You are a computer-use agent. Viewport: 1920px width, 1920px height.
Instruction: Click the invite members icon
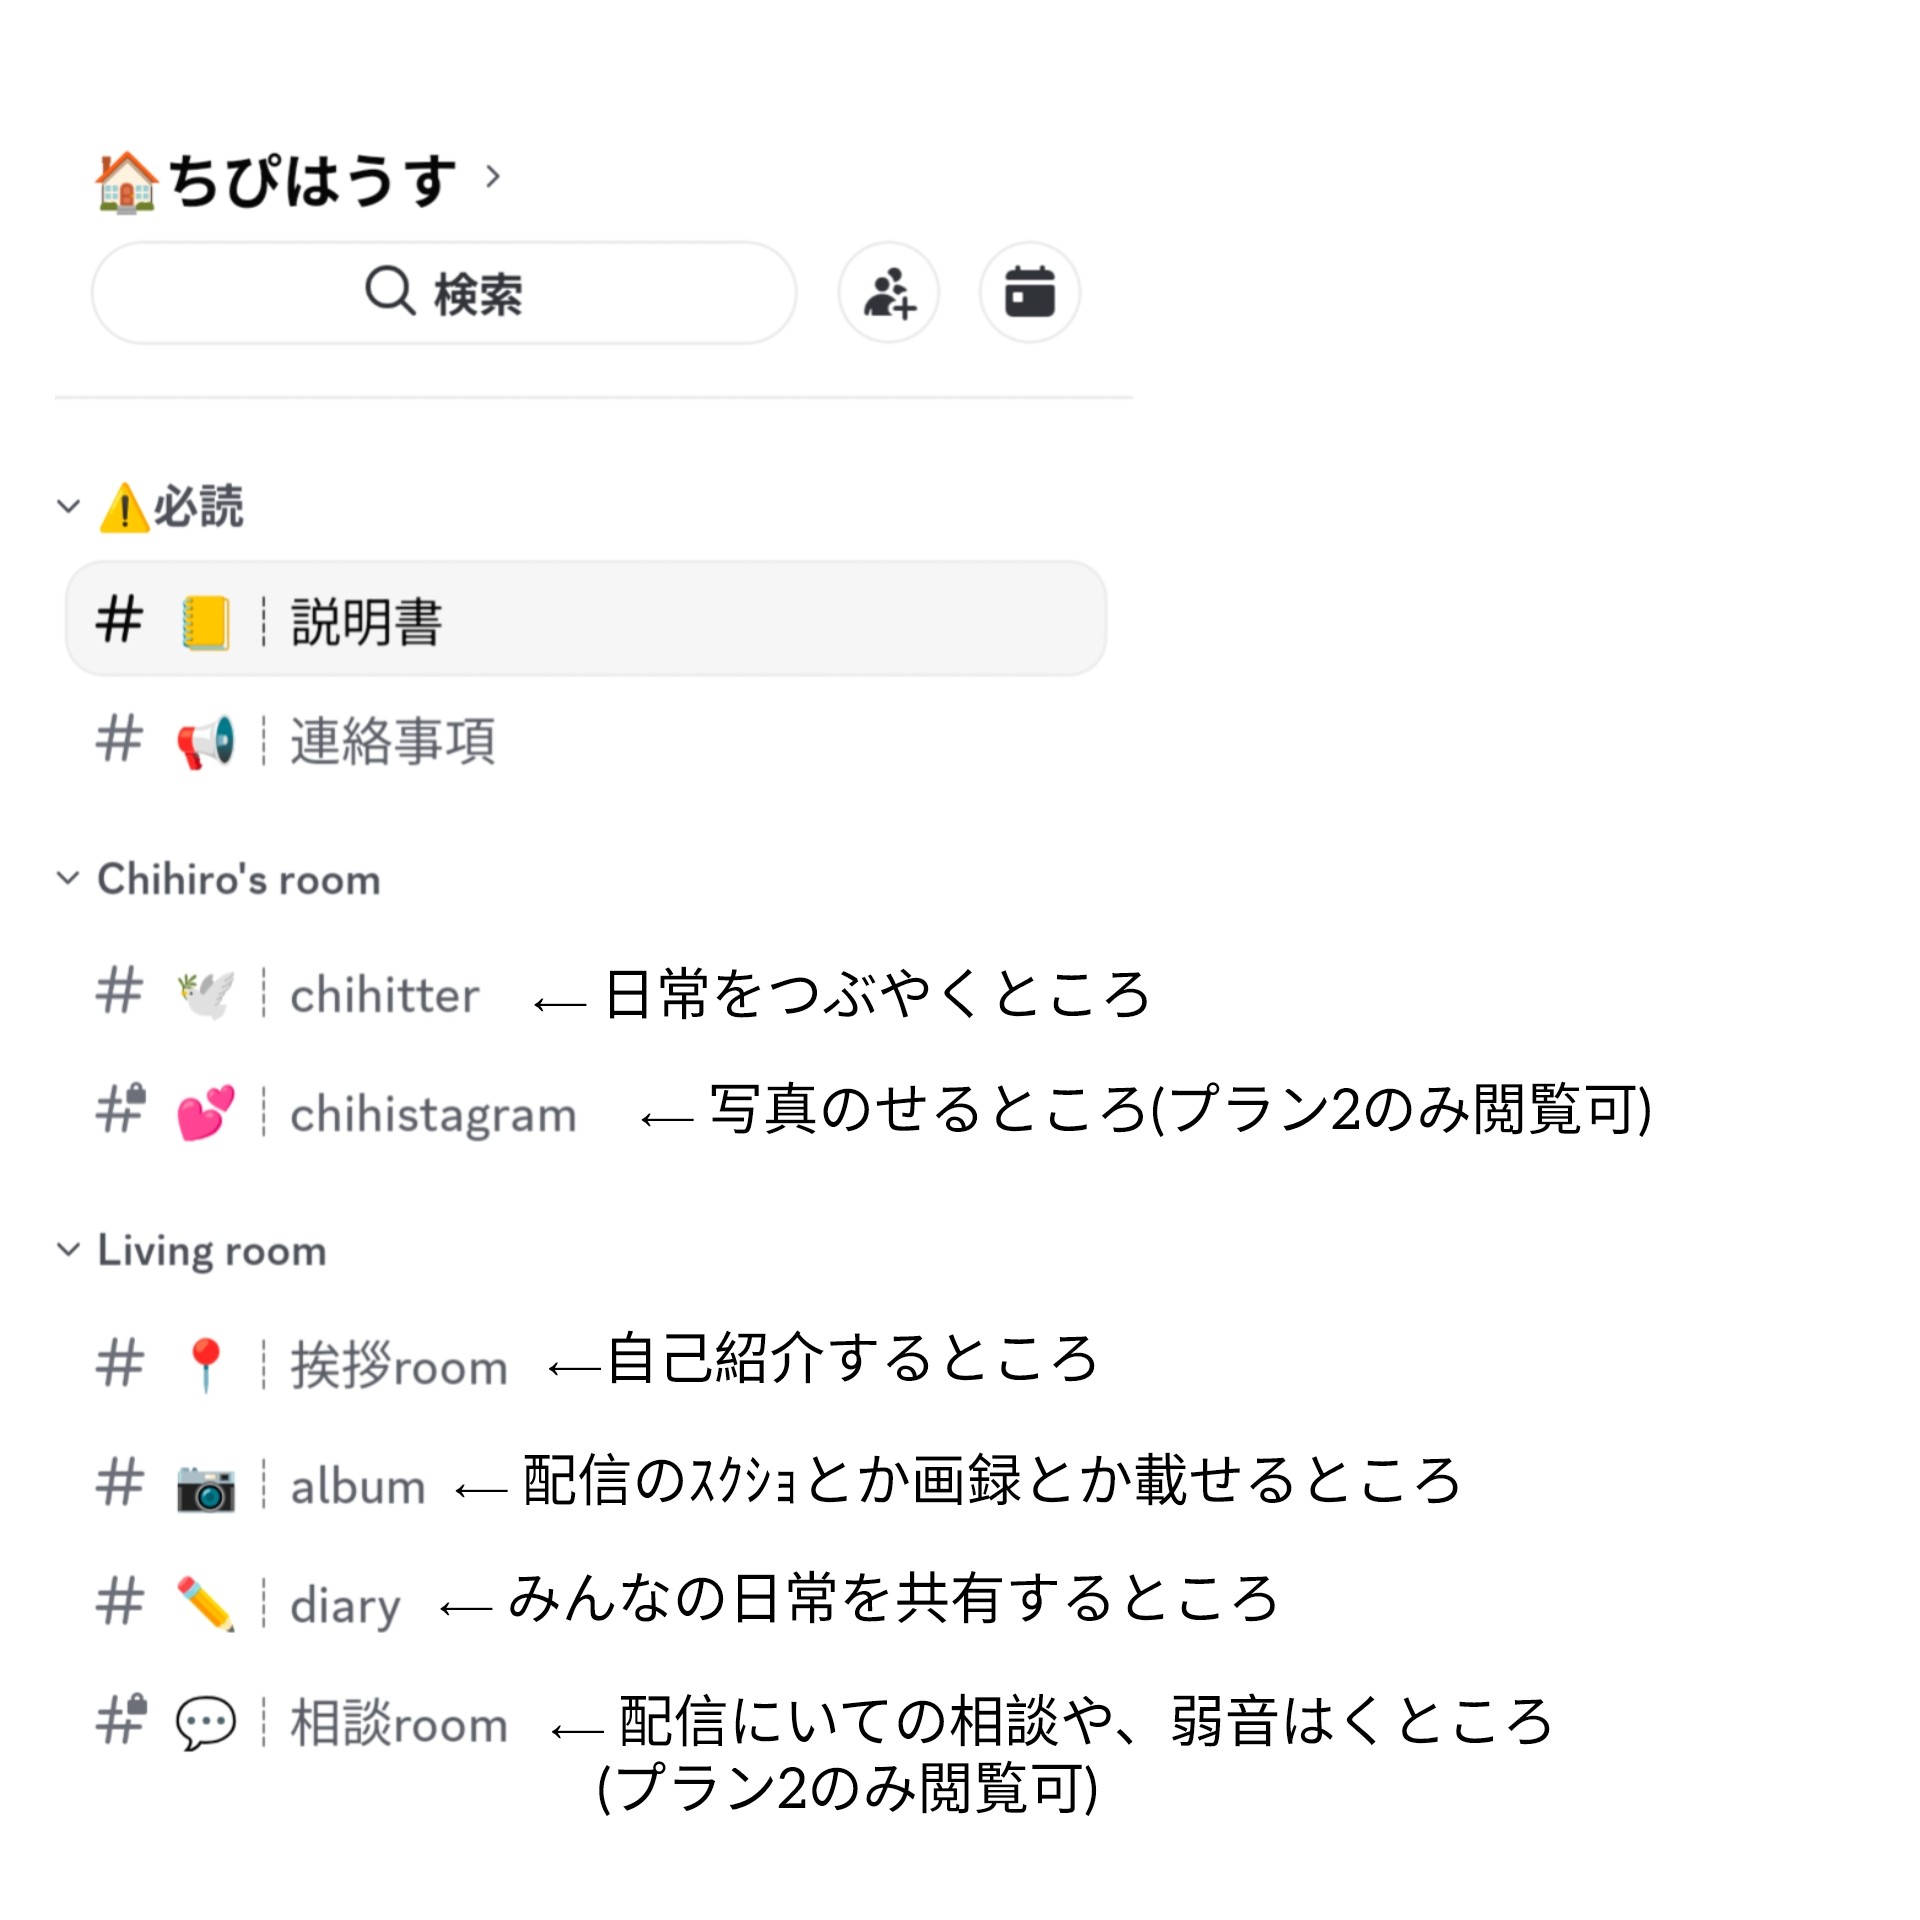(x=888, y=293)
